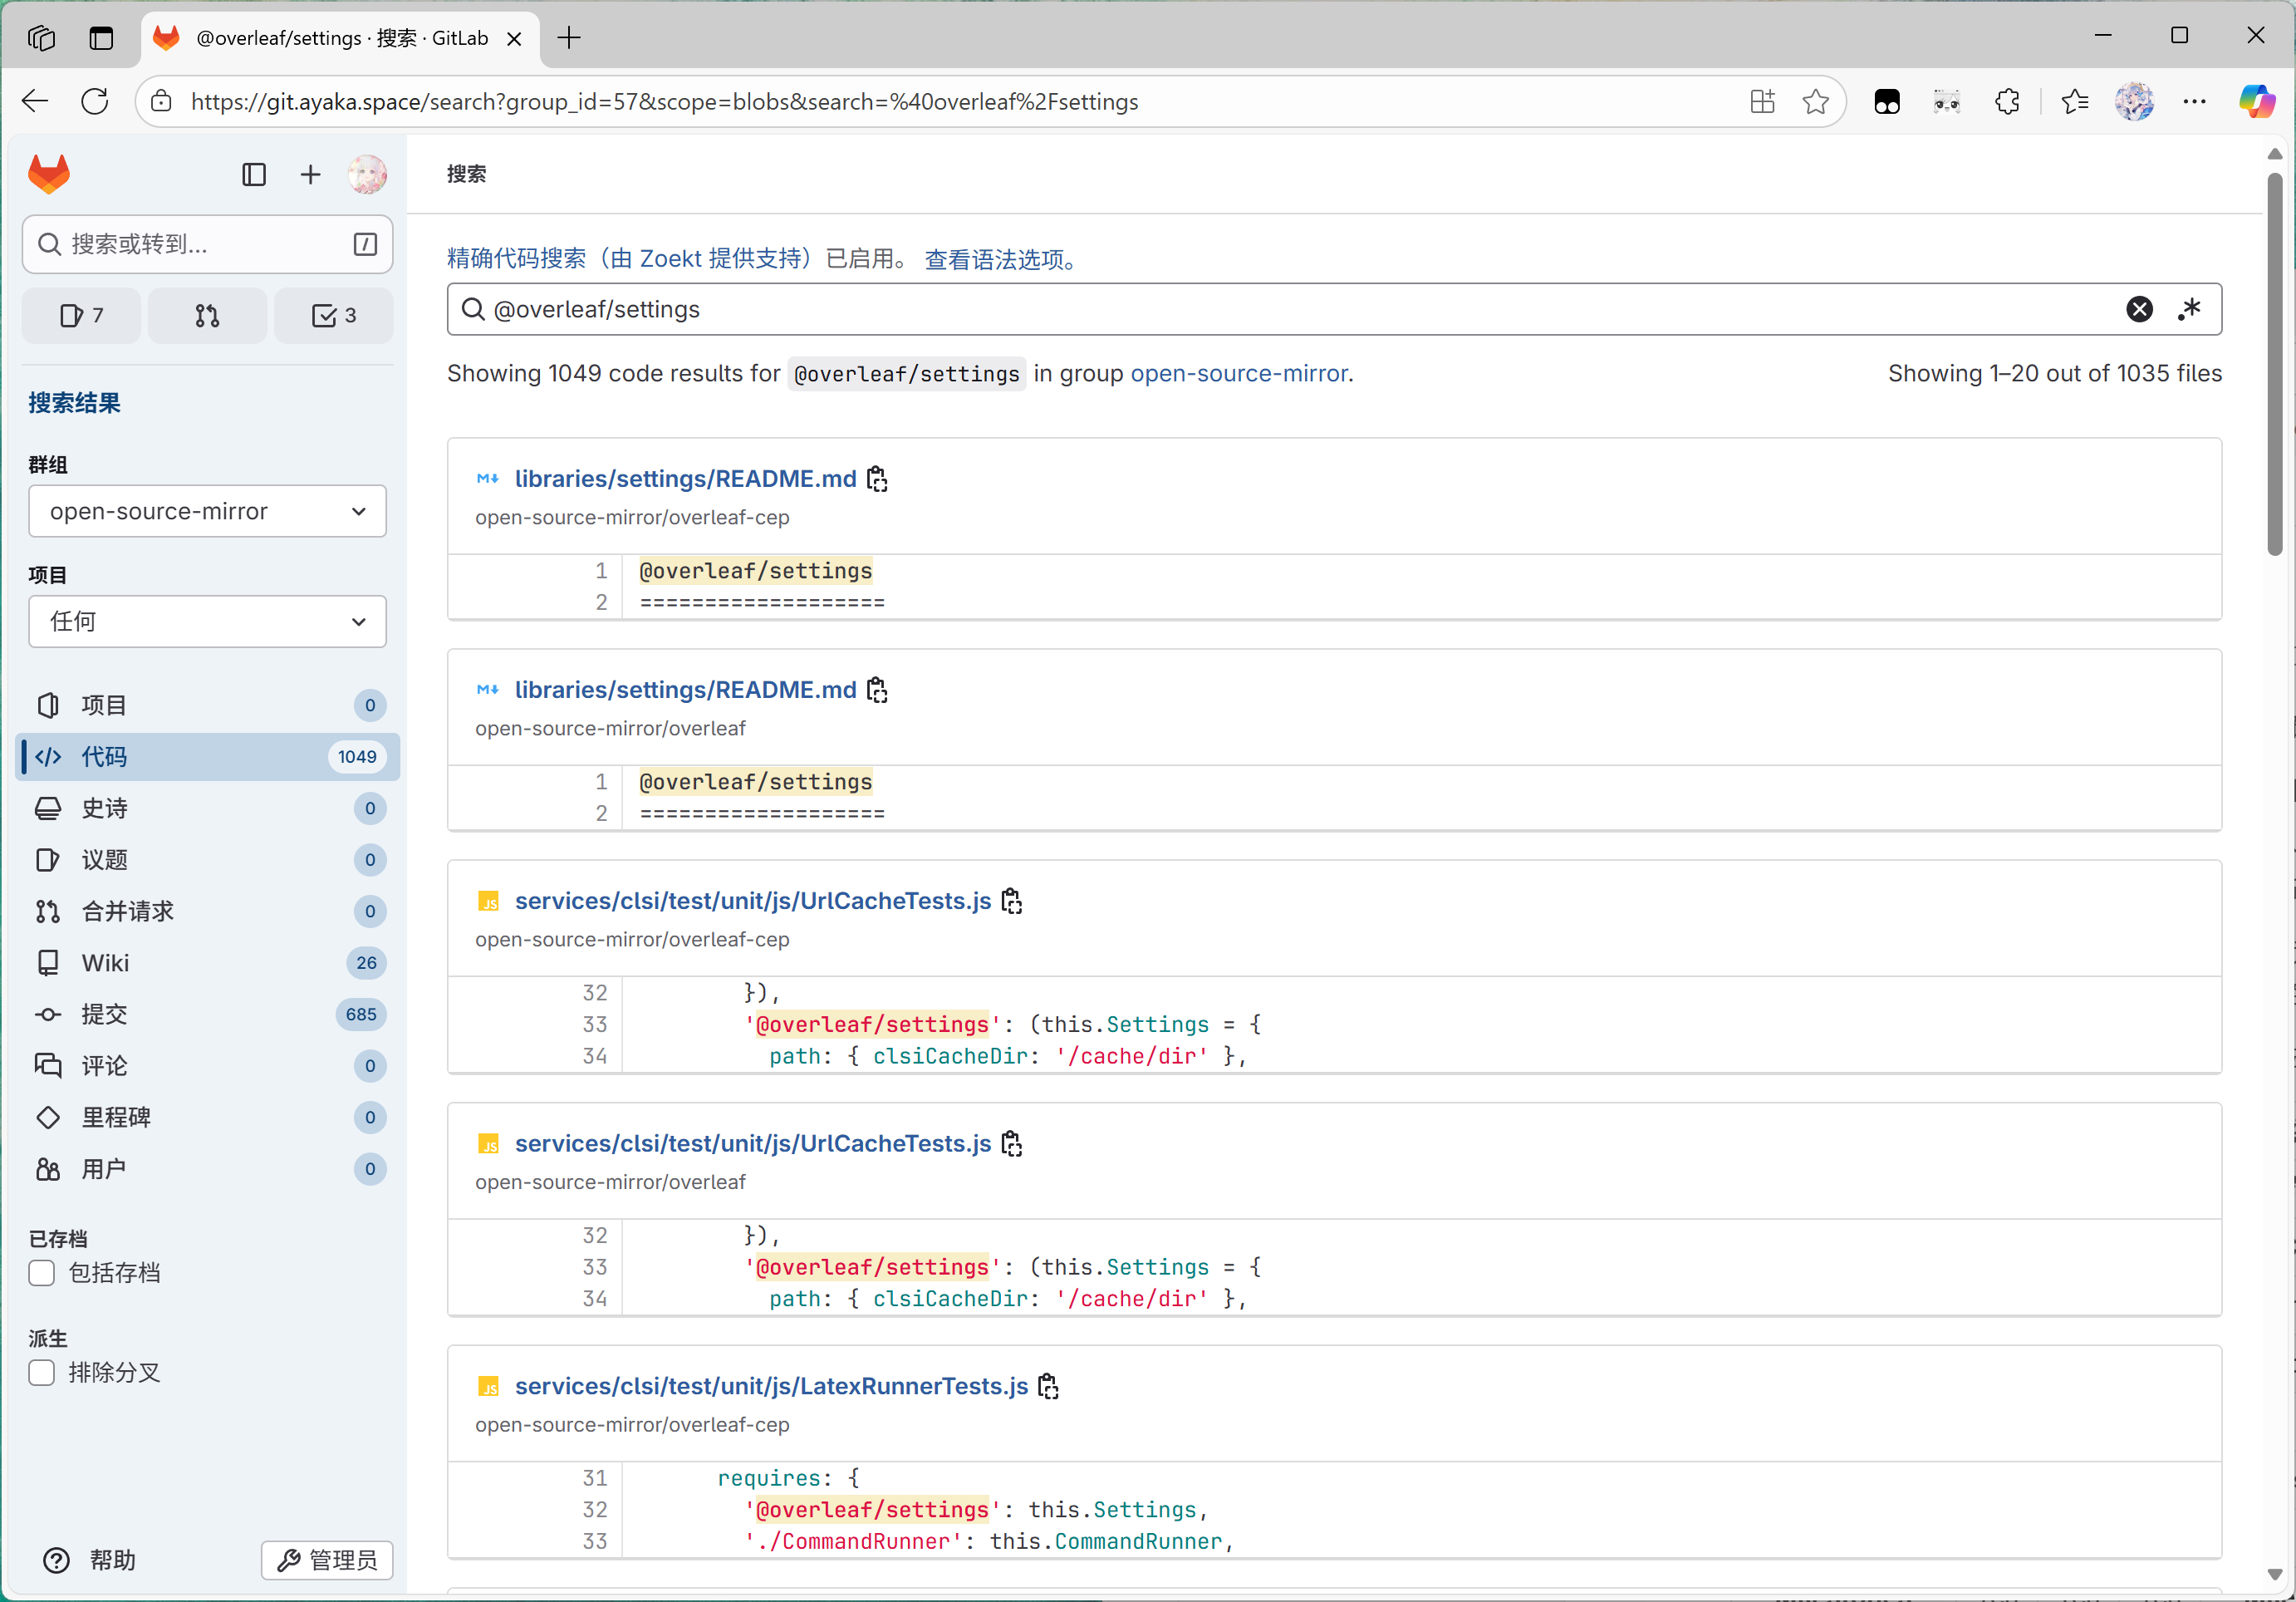Screen dimensions: 2296x1602
Task: Add page to favorites star
Action: [1816, 101]
